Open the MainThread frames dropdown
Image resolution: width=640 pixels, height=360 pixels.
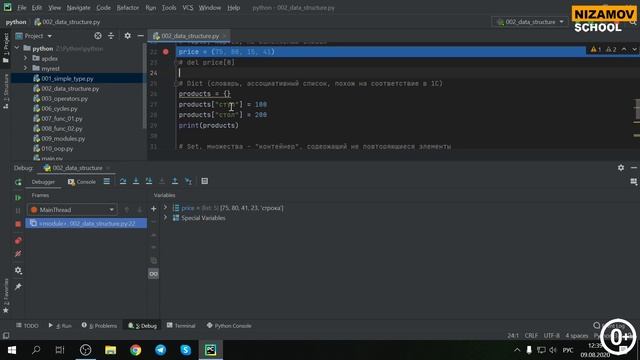click(72, 210)
